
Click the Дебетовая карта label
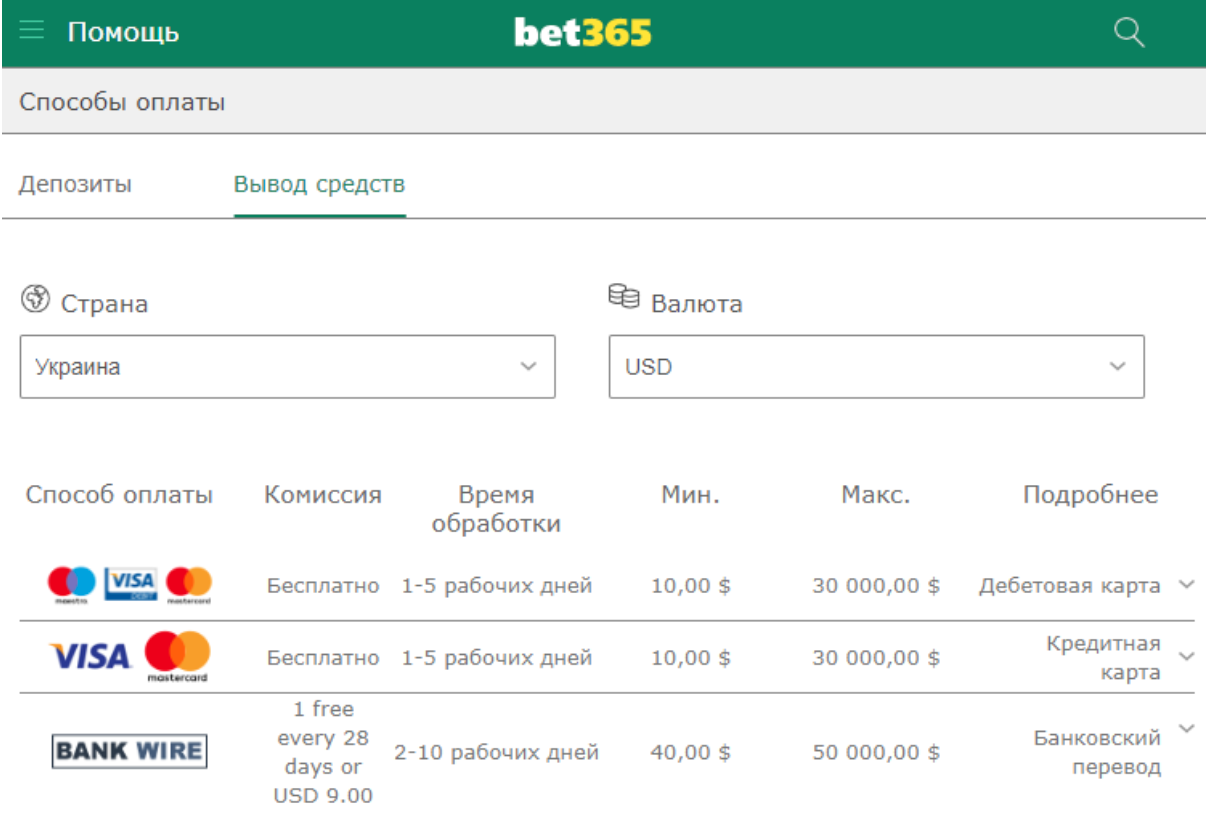[x=1069, y=586]
